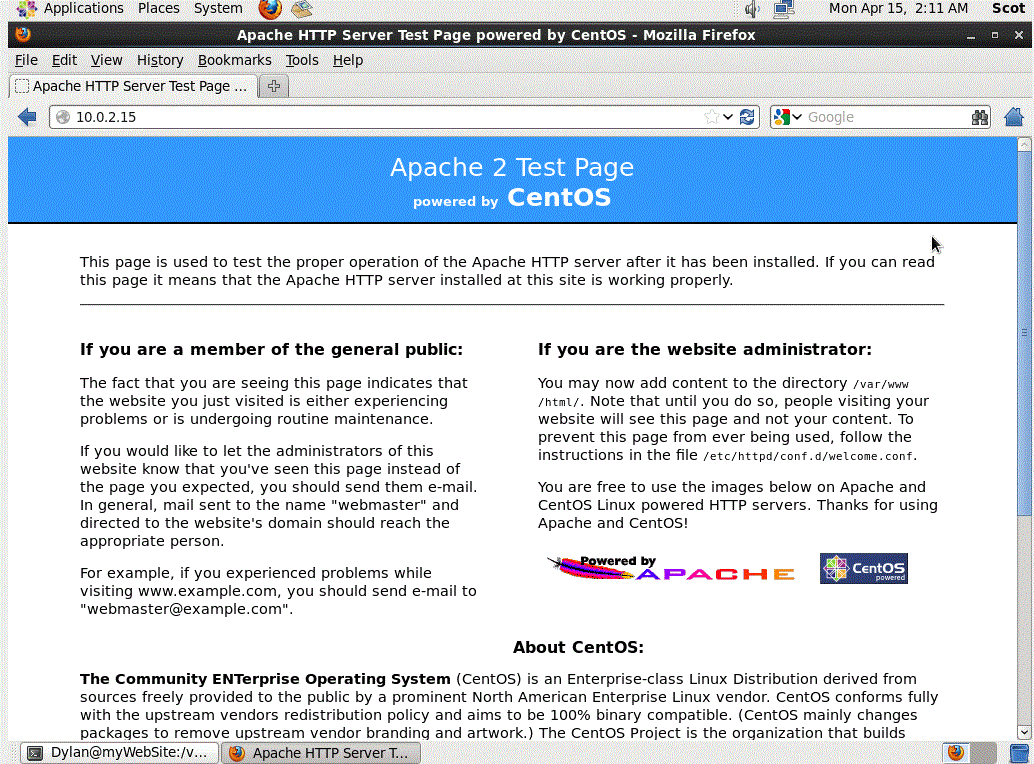The width and height of the screenshot is (1034, 764).
Task: Switch to the Dylan@myWebSite terminal window
Action: coord(118,752)
